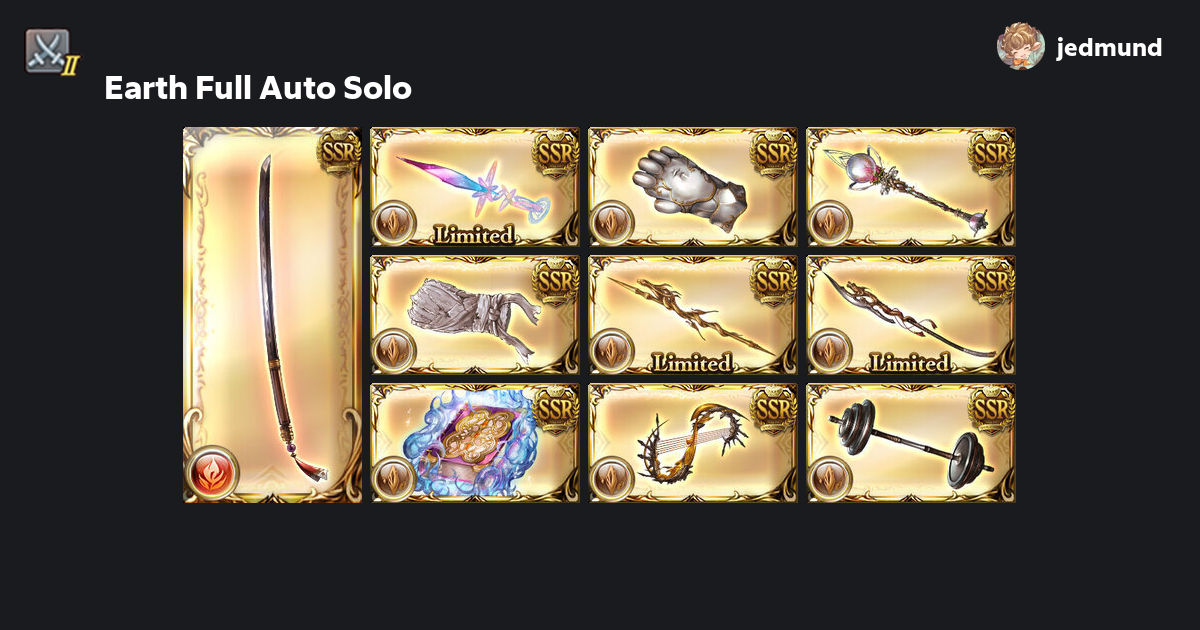The width and height of the screenshot is (1200, 630).
Task: Select the curved Limited bow blade
Action: pyautogui.click(x=911, y=315)
